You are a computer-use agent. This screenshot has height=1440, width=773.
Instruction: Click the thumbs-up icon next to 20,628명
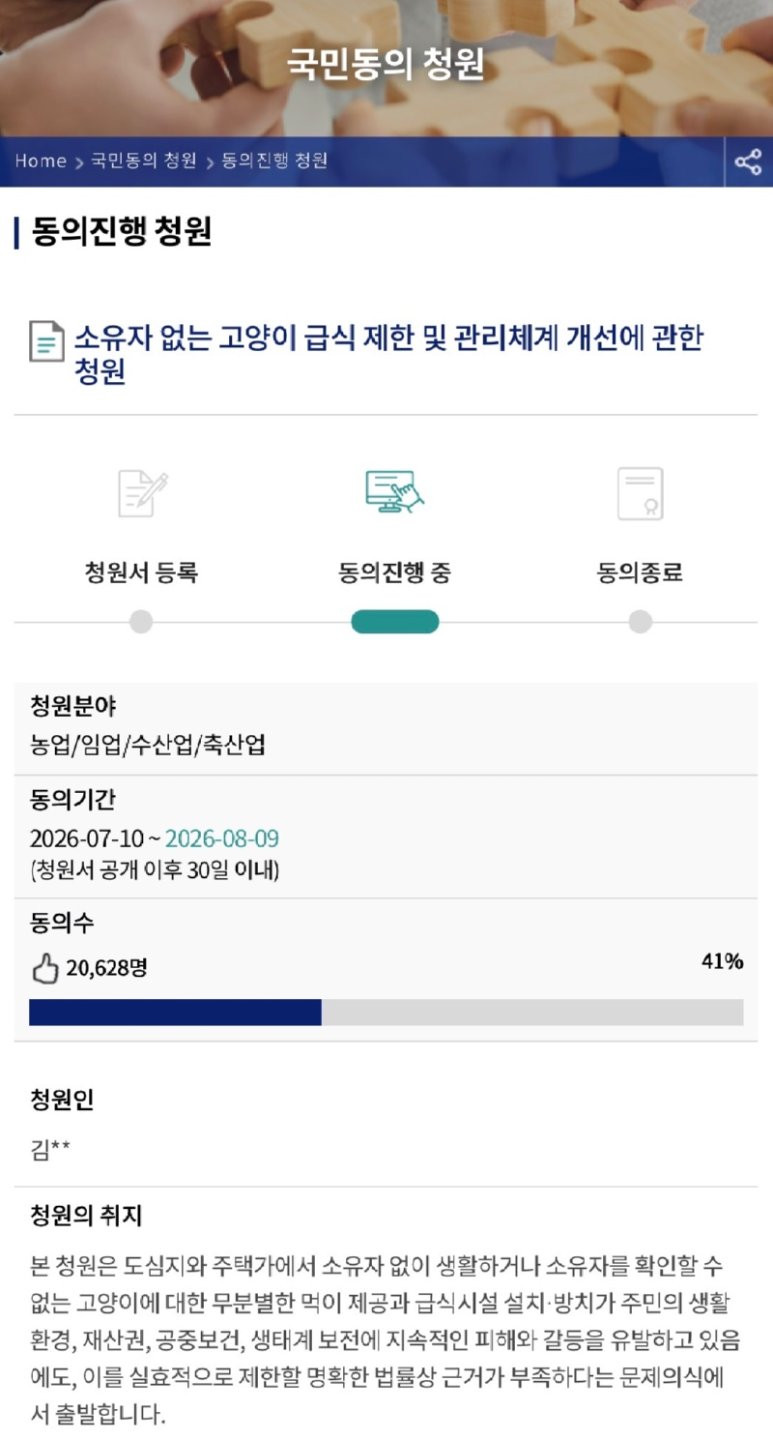click(45, 968)
